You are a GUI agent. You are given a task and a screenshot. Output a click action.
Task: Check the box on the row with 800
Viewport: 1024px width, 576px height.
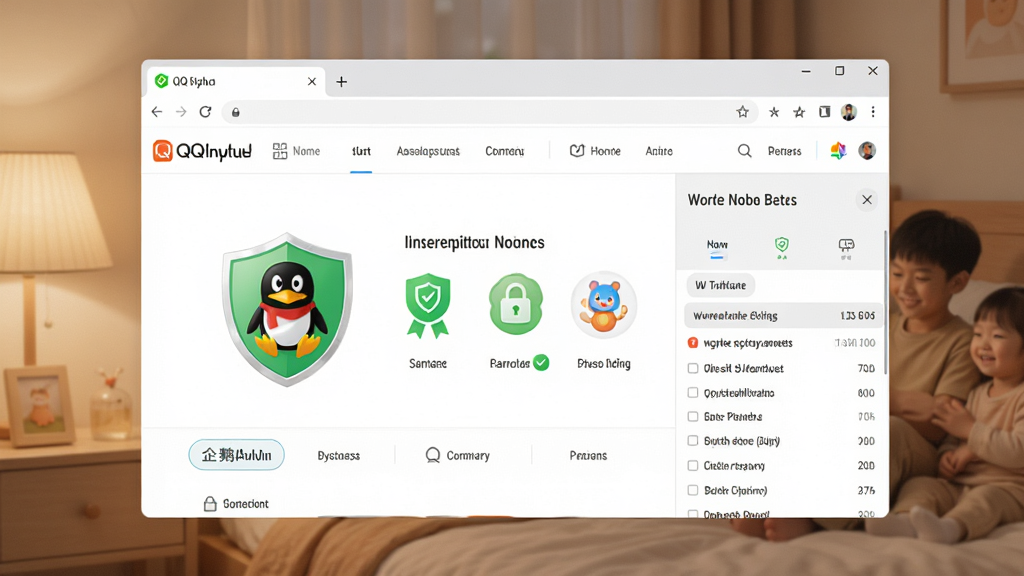point(693,392)
